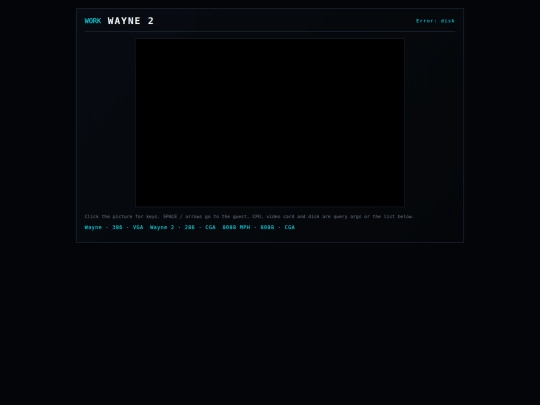Click the WAYNE 2 page title
Image resolution: width=540 pixels, height=405 pixels.
tap(131, 21)
